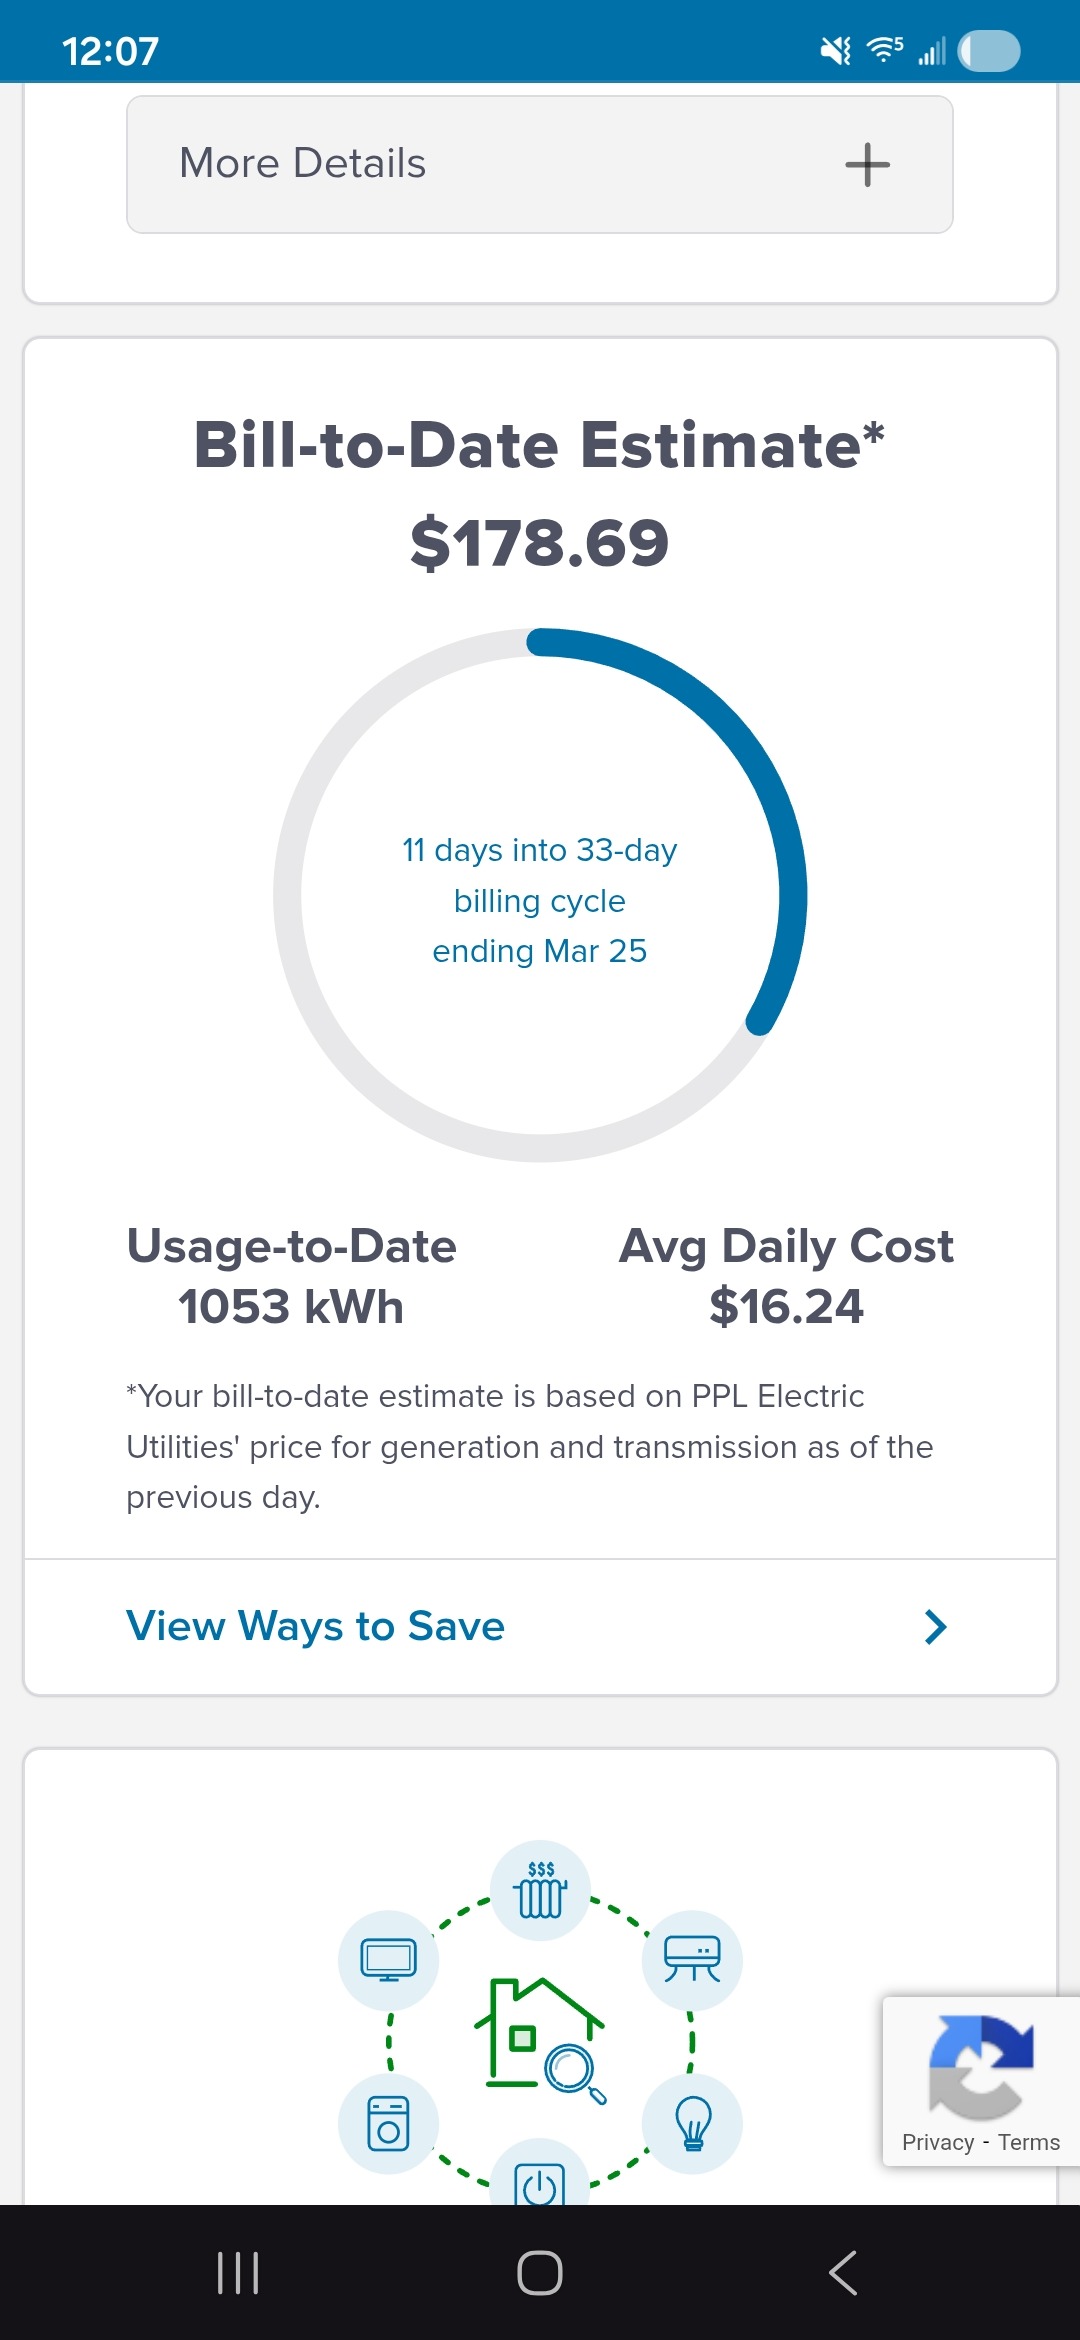Open the reCAPTCHA Terms link
The height and width of the screenshot is (2340, 1080).
coord(1029,2142)
